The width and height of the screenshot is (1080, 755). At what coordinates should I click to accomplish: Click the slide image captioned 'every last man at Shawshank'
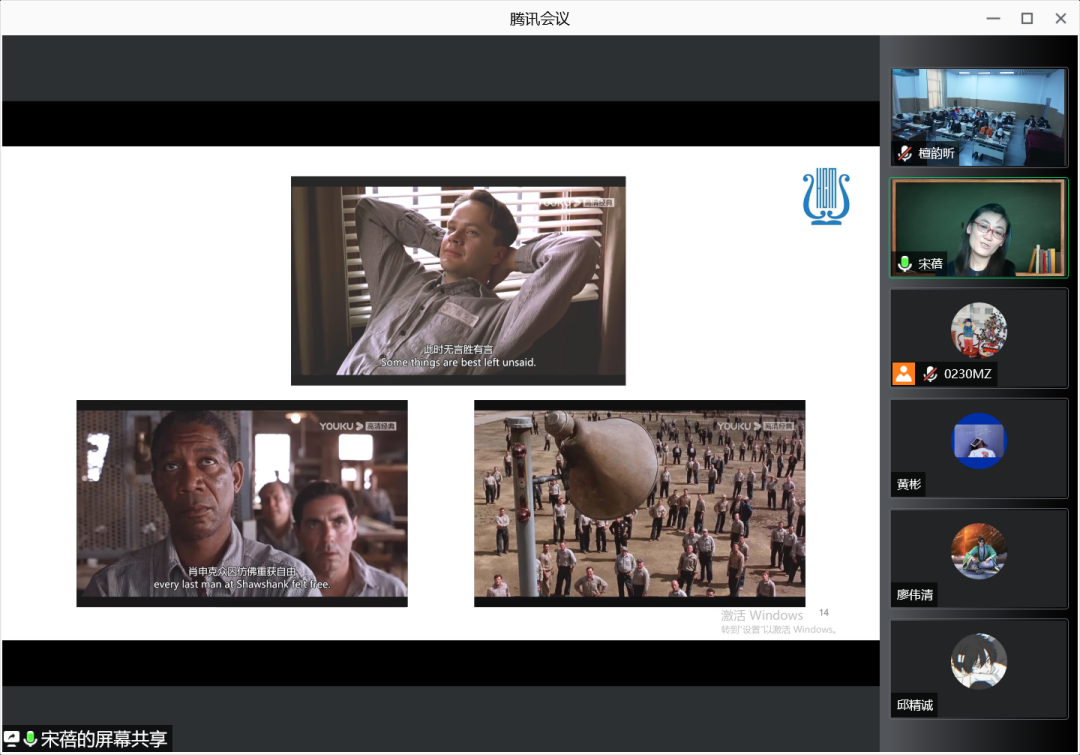(x=242, y=503)
